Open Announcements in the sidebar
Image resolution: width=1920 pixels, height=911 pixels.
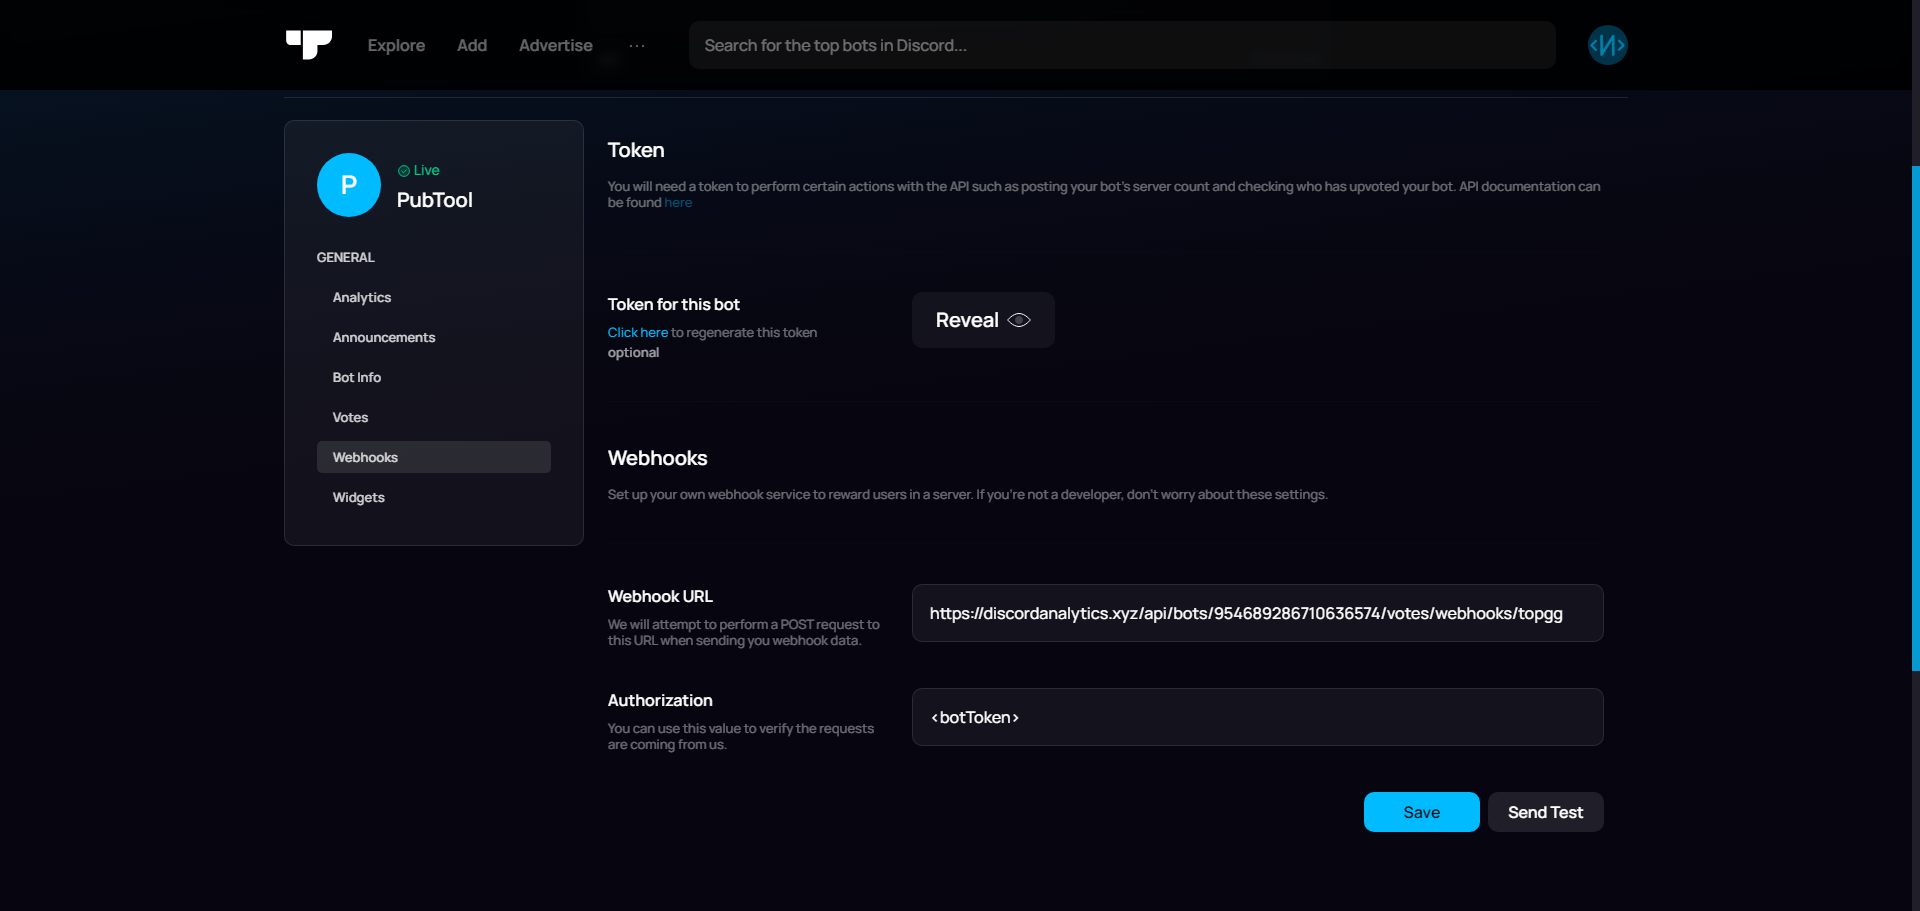coord(384,338)
